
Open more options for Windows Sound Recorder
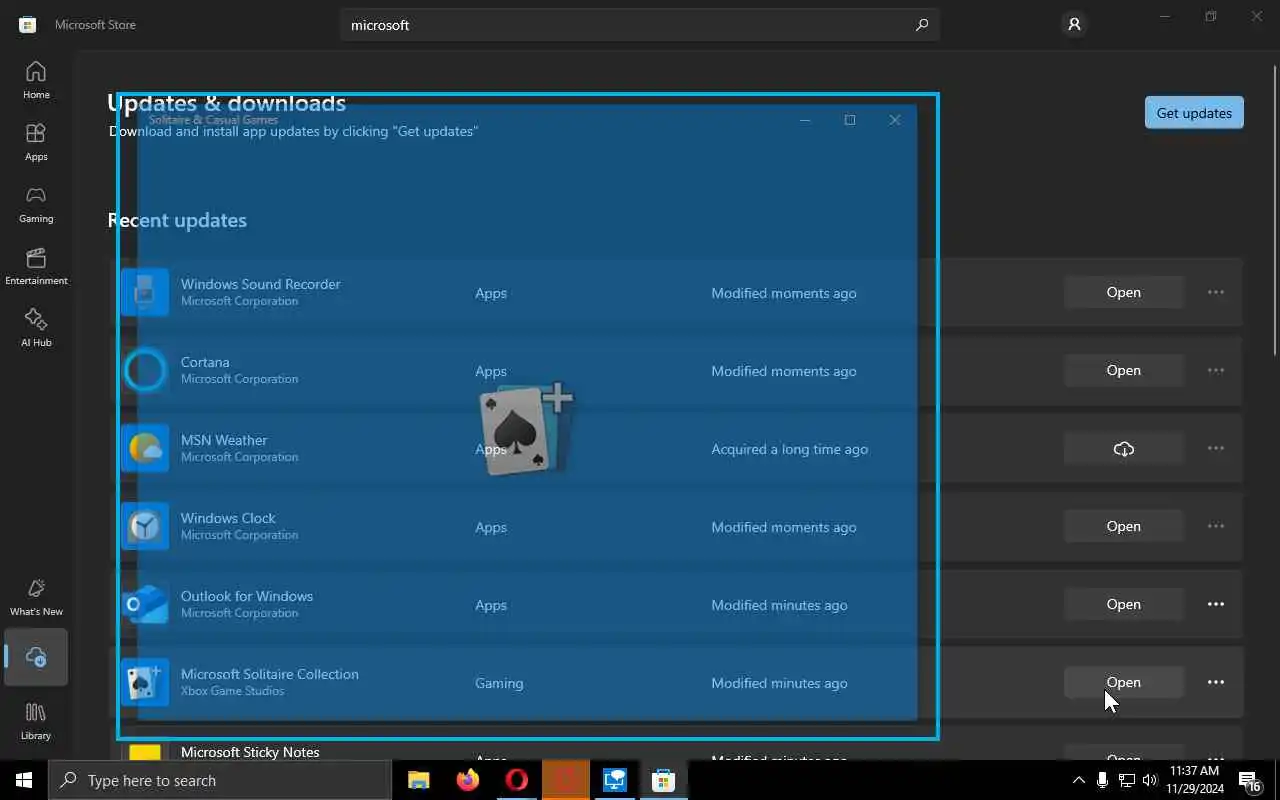1216,292
